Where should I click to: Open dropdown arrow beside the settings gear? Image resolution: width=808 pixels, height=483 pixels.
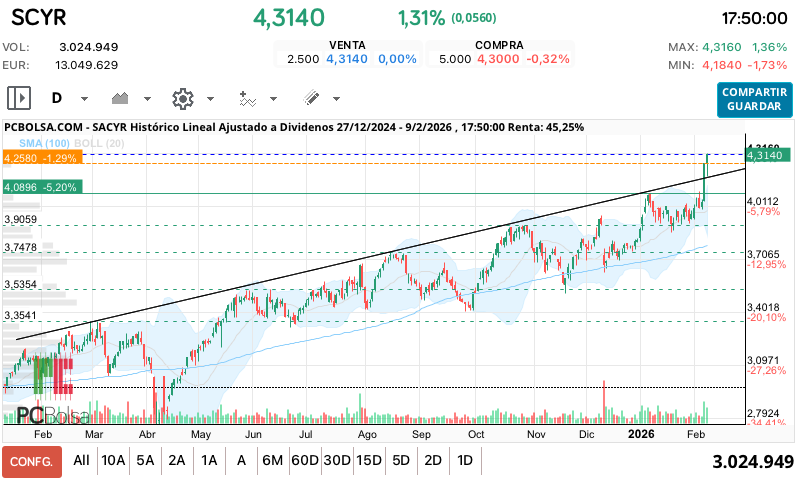(210, 99)
